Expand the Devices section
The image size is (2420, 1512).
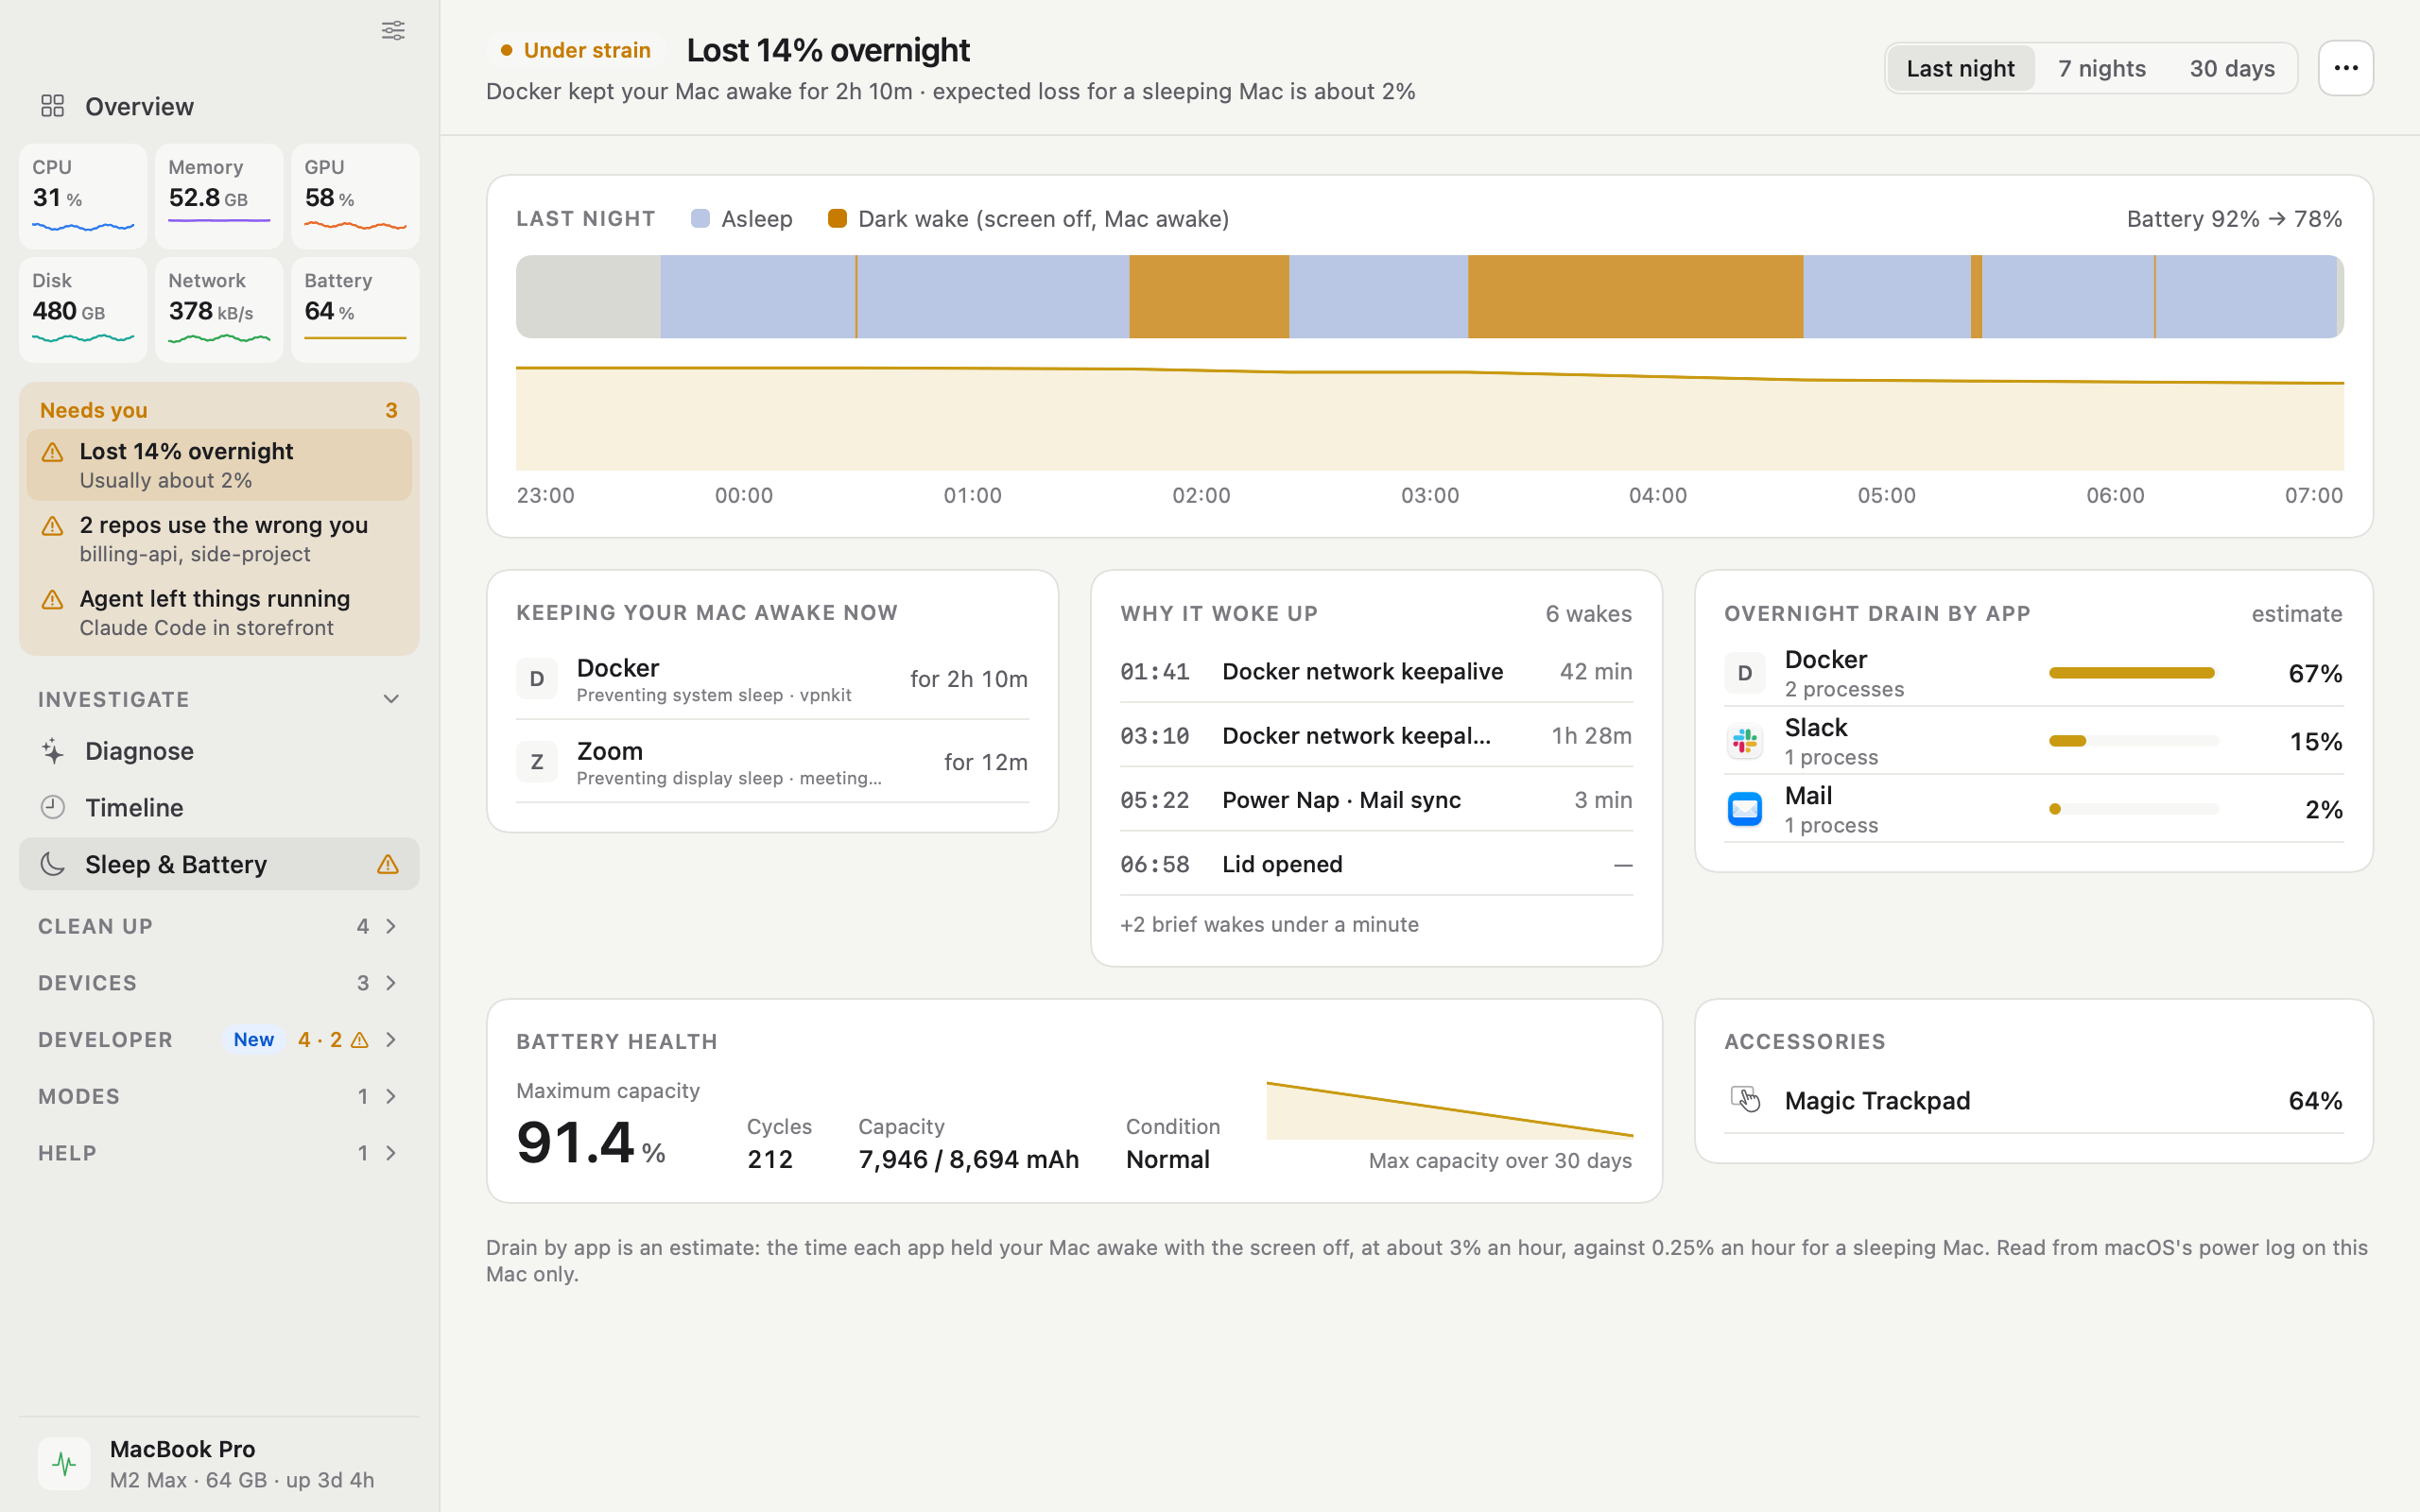click(x=391, y=983)
